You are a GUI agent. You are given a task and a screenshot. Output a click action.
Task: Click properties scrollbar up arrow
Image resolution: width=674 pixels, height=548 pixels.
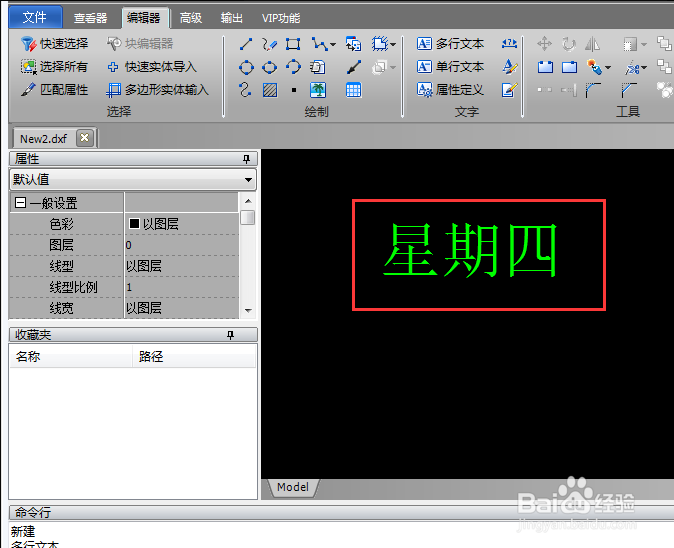[x=248, y=201]
